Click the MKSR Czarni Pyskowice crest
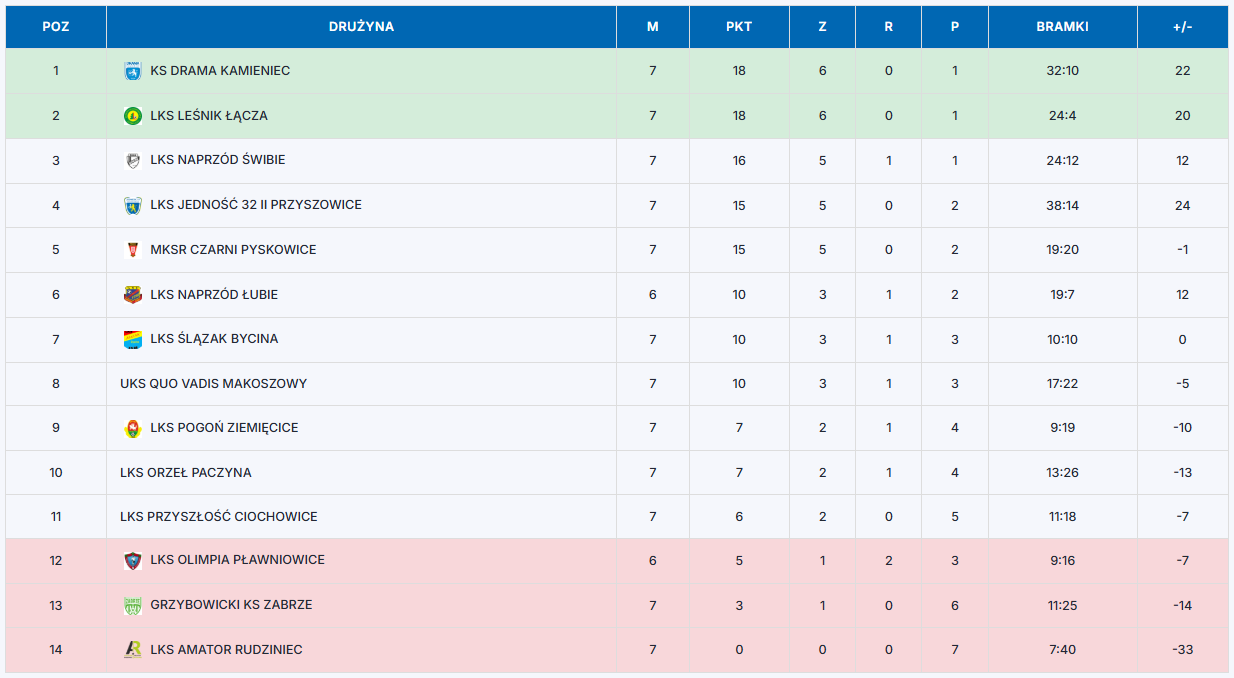 (132, 250)
